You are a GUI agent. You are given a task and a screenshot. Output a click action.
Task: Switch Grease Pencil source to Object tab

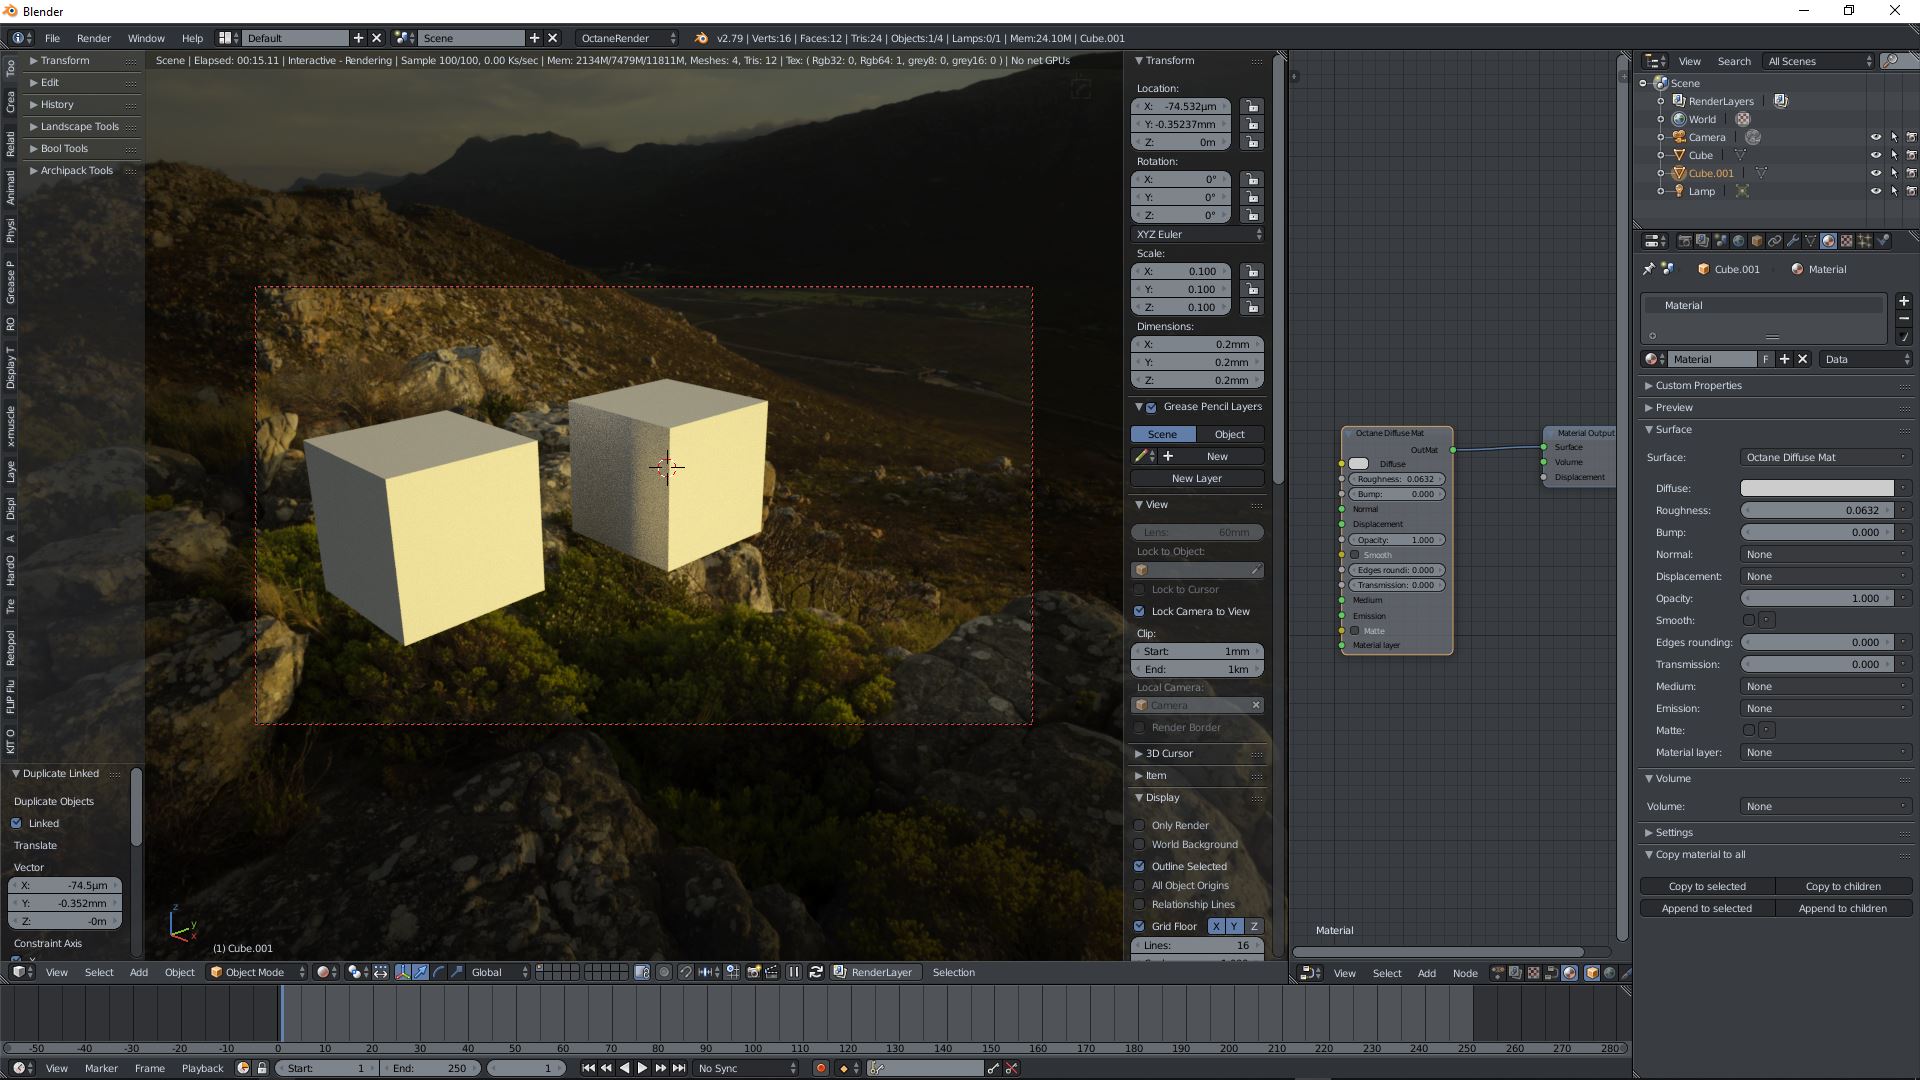(1229, 434)
